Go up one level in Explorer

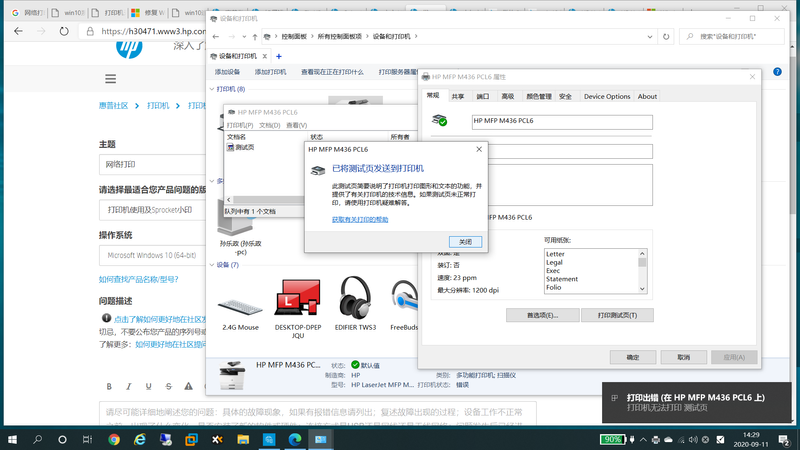[255, 37]
